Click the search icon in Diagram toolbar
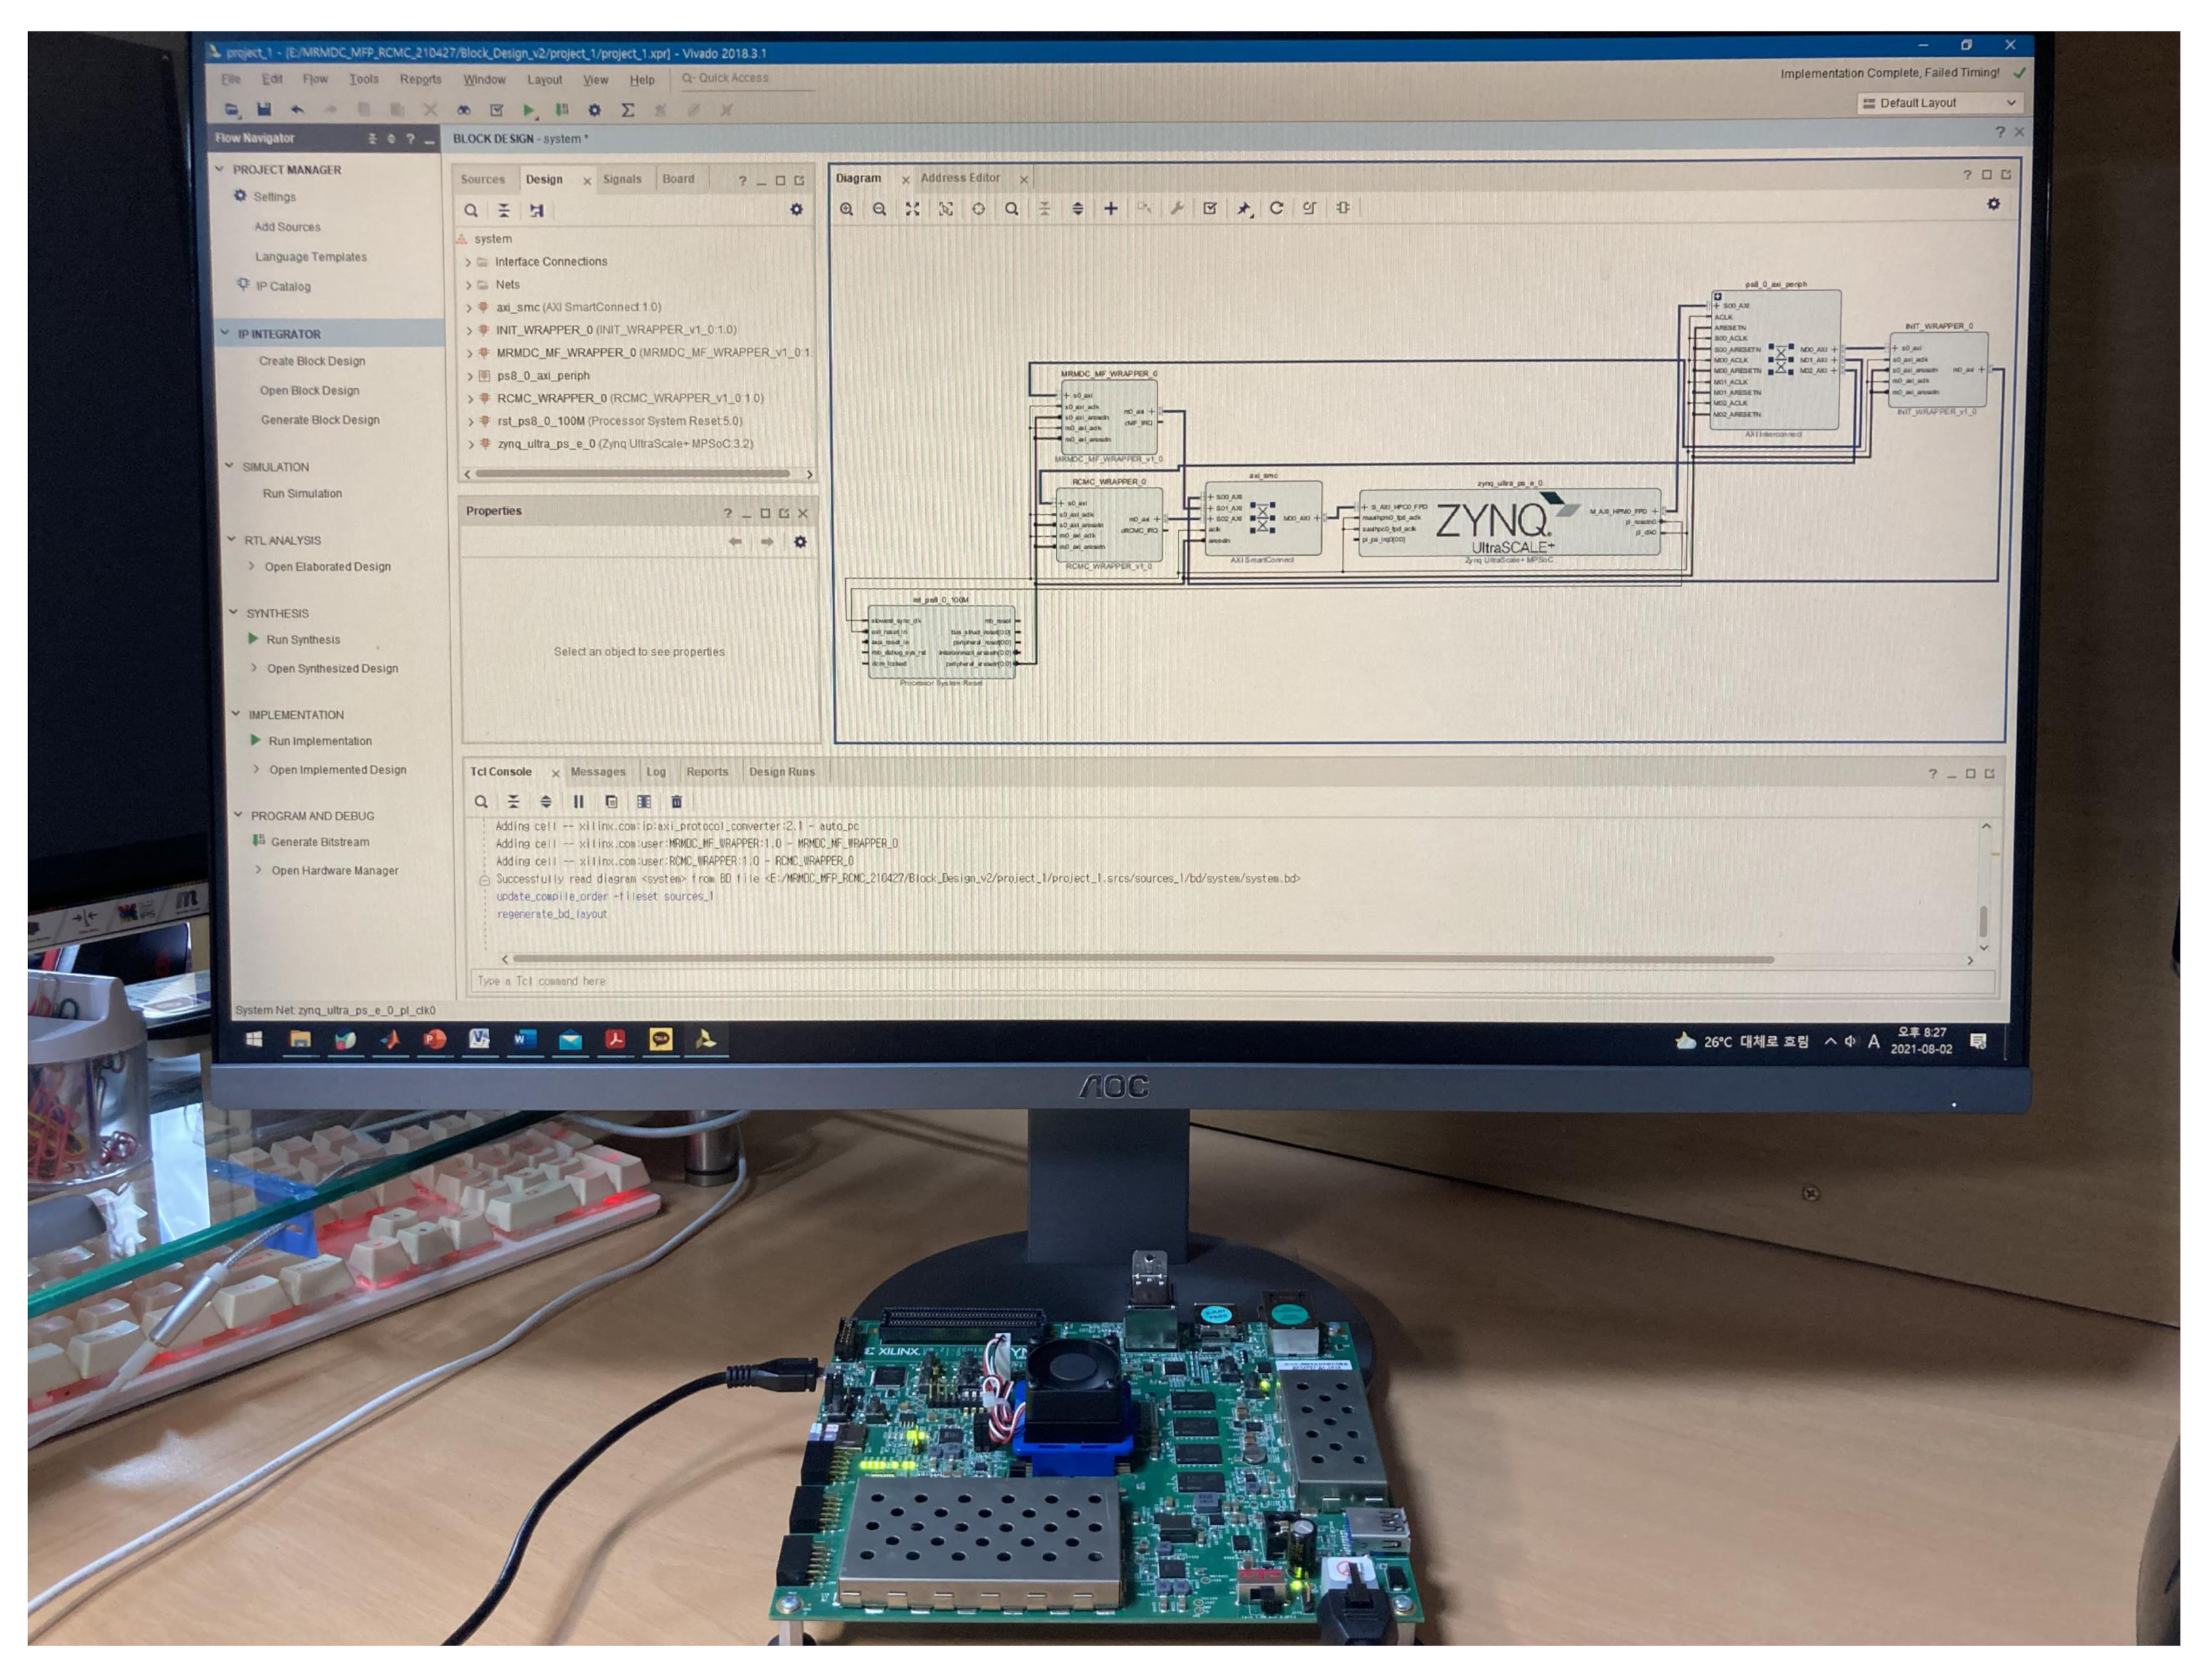This screenshot has height=1677, width=2212. point(1012,209)
